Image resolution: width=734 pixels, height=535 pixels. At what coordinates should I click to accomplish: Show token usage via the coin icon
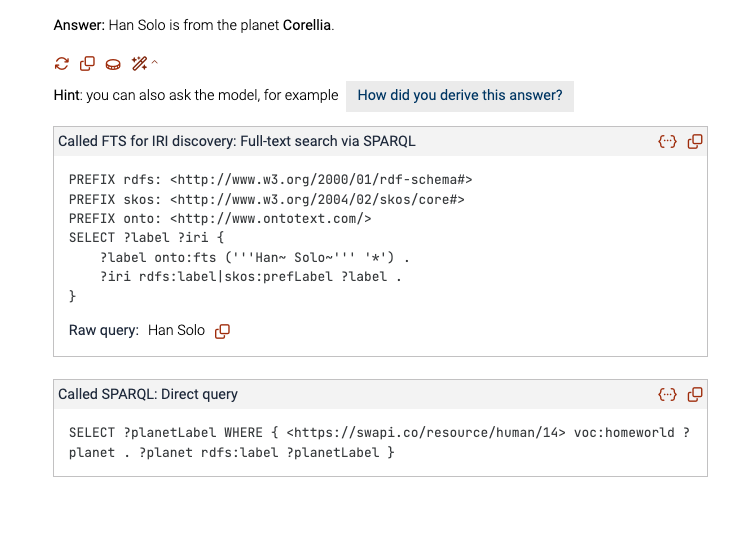coord(113,64)
